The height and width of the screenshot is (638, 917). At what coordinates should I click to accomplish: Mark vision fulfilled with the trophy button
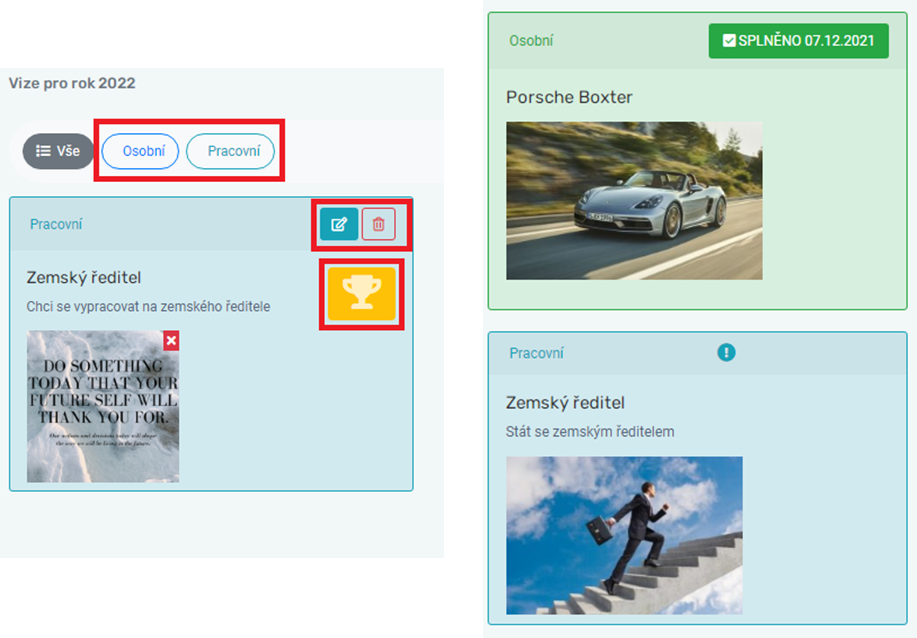(362, 294)
